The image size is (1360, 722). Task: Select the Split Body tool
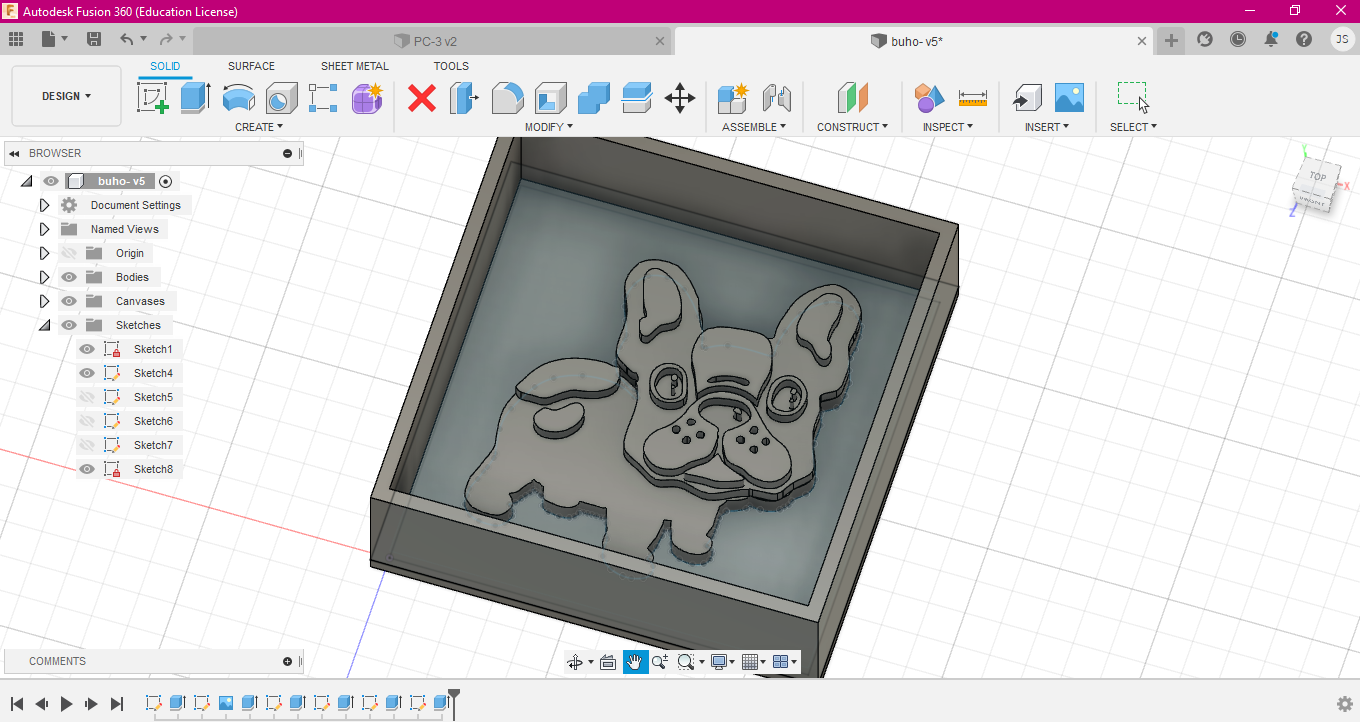[637, 98]
